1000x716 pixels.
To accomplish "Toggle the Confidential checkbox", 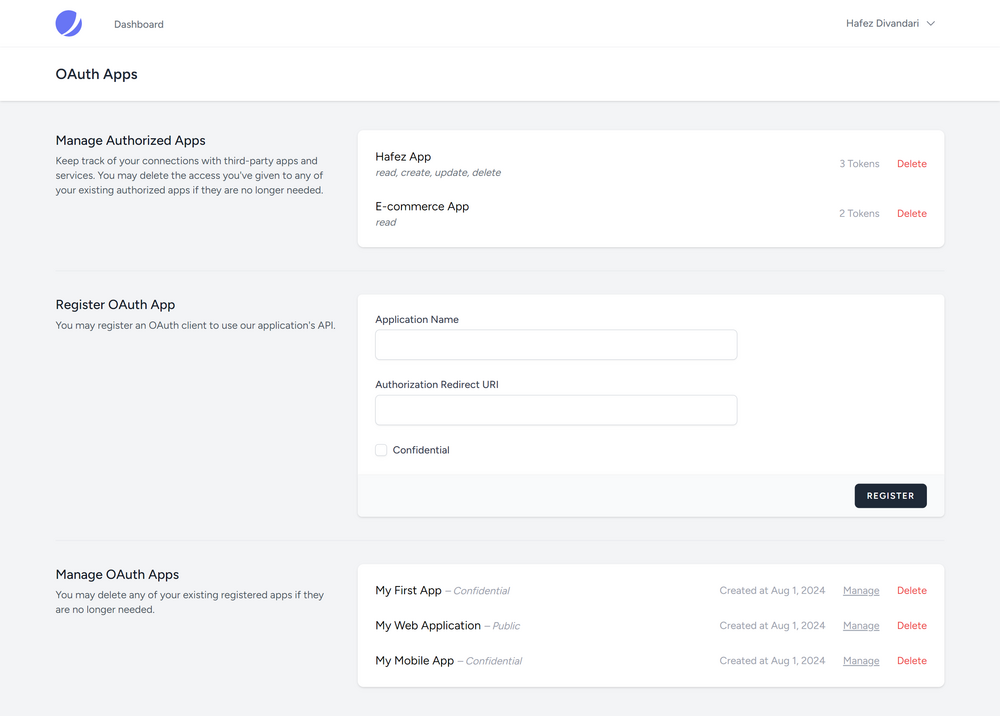I will point(381,450).
